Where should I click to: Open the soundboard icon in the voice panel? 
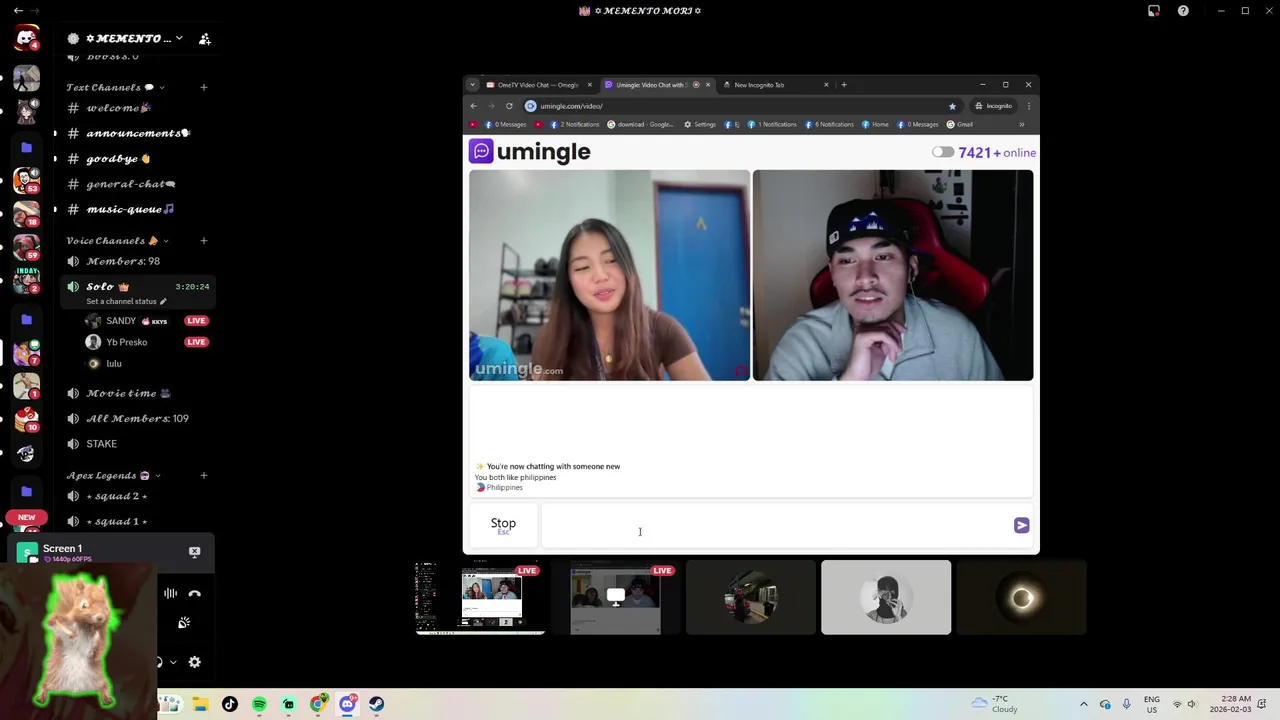pyautogui.click(x=184, y=623)
